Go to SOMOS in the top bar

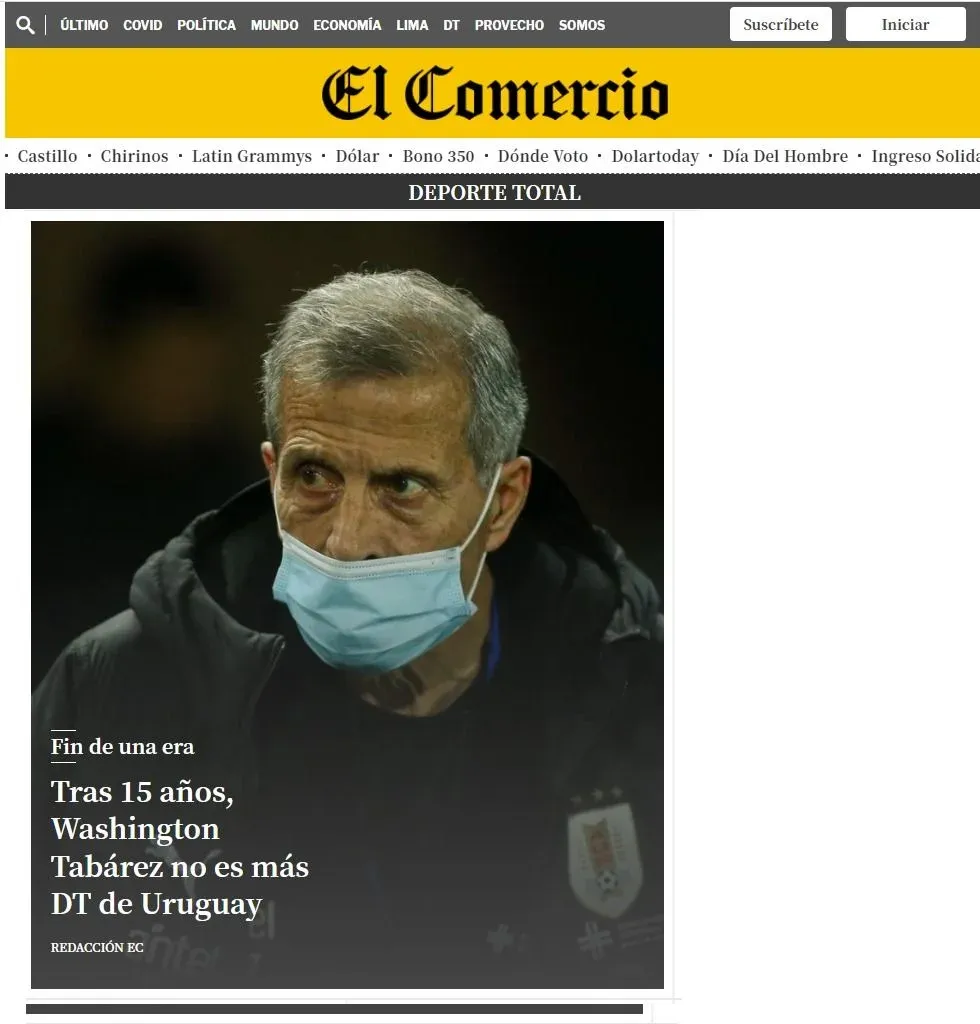click(582, 25)
